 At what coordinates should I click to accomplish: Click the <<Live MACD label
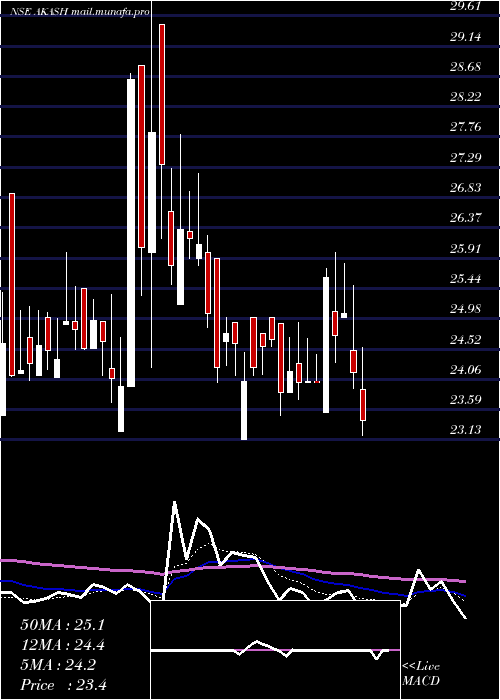[421, 673]
